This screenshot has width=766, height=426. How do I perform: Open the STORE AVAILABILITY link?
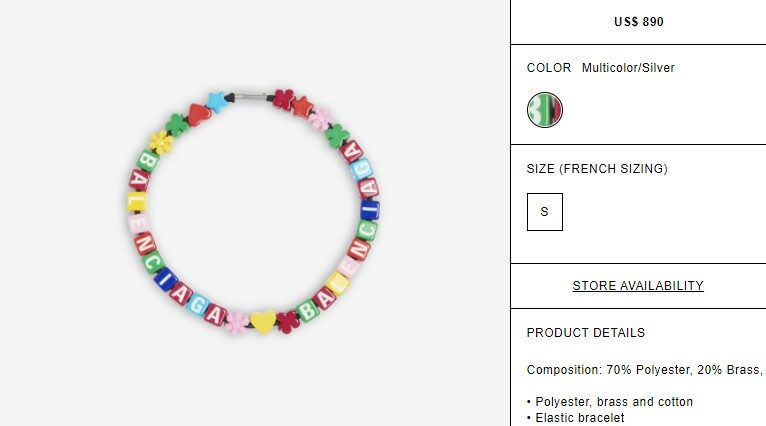coord(638,286)
